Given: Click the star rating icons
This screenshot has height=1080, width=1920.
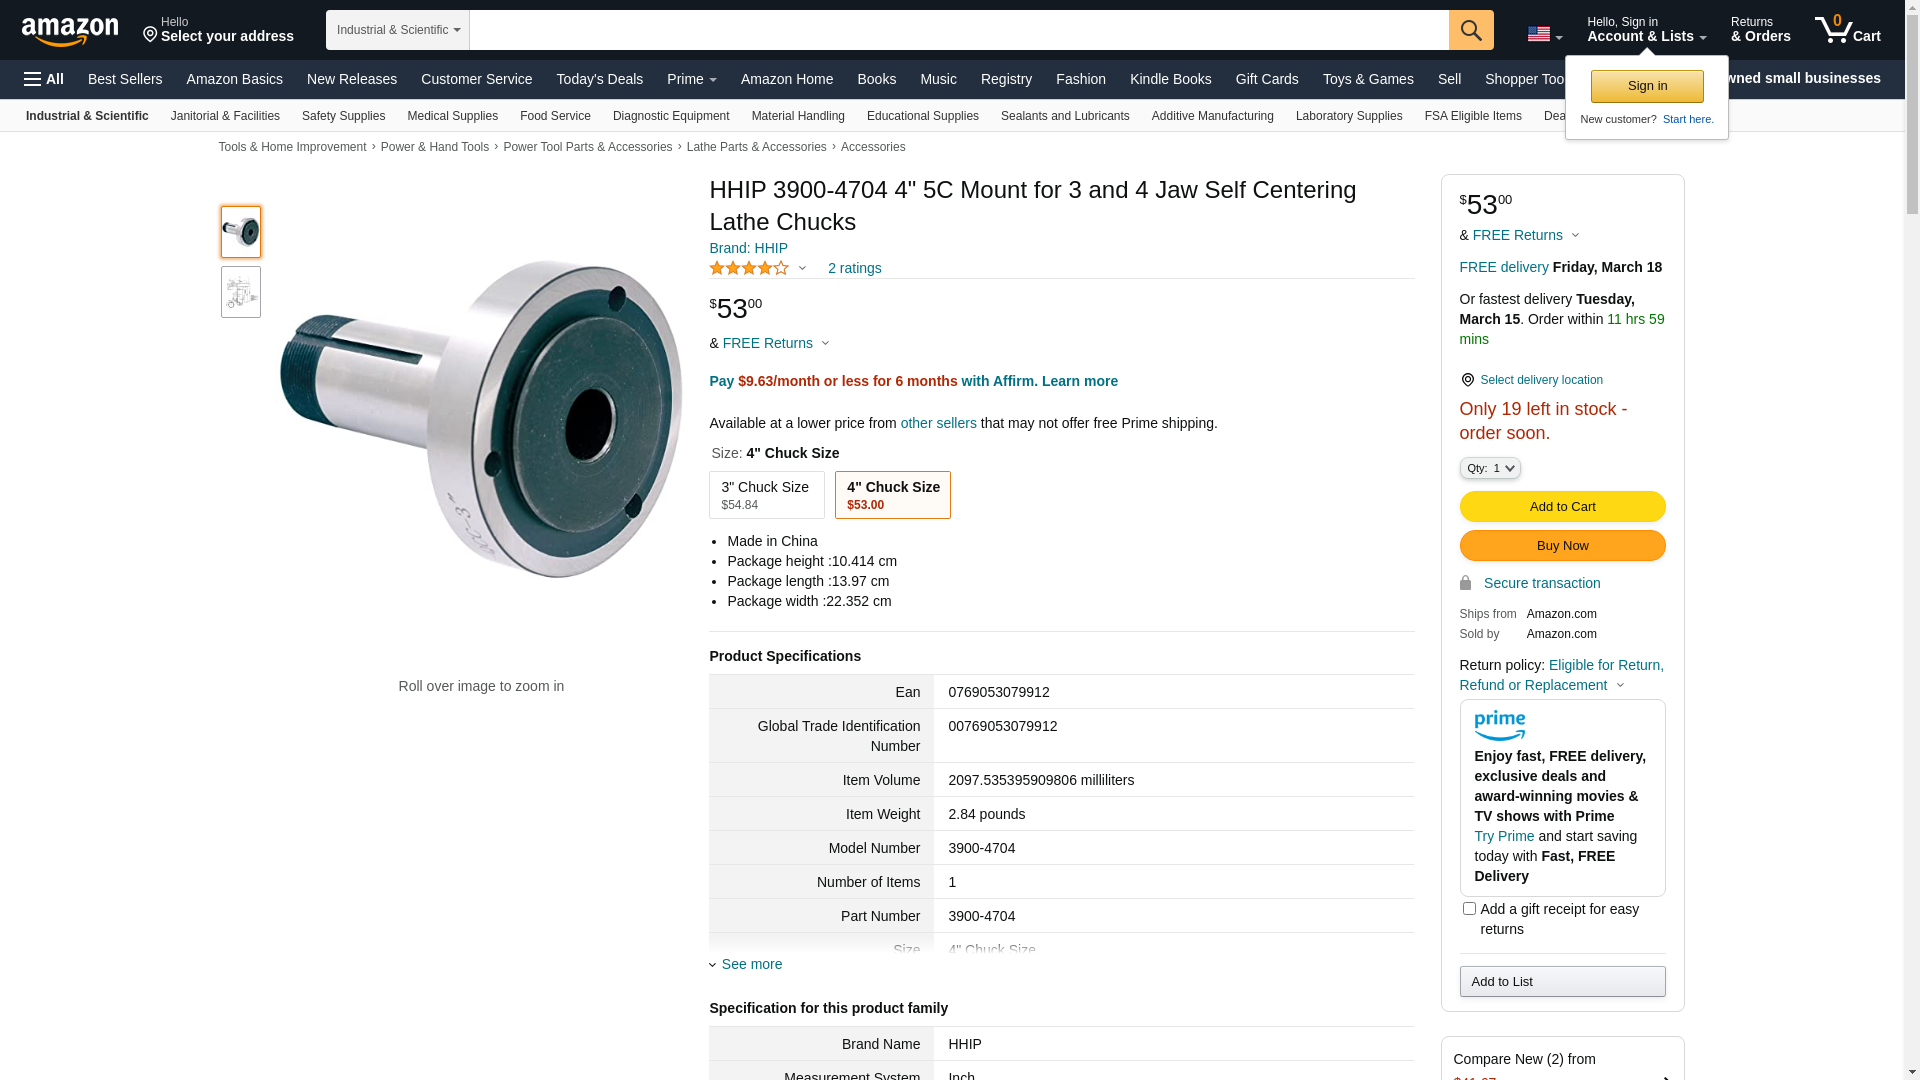Looking at the screenshot, I should 749,268.
